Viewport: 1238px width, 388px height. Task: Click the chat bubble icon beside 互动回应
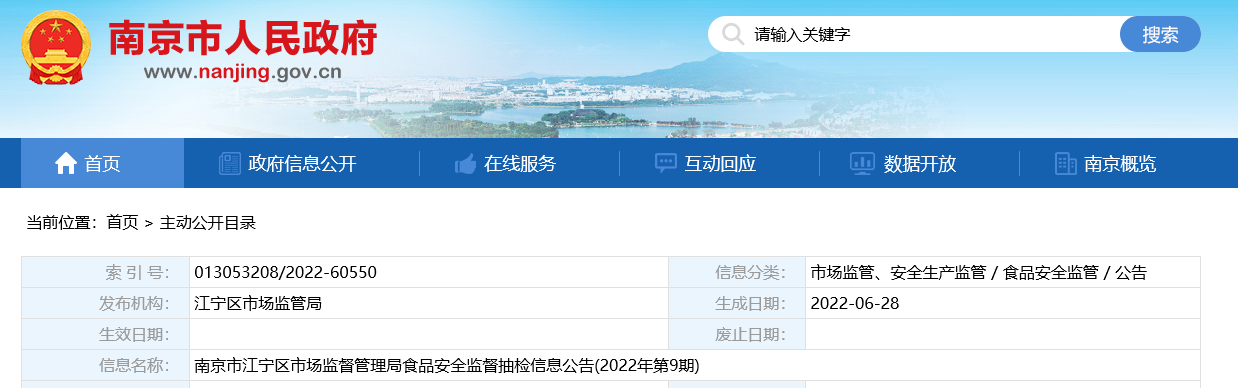(x=665, y=164)
